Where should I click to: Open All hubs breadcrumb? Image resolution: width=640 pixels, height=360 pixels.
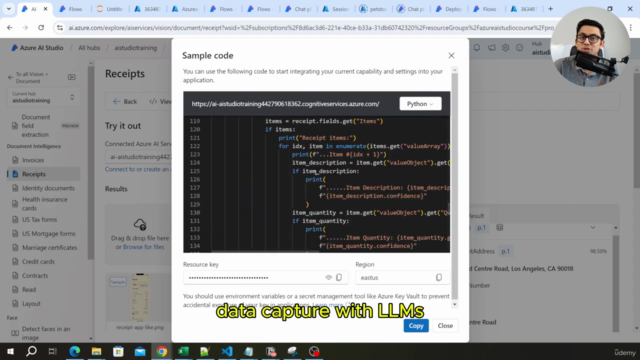pos(89,48)
